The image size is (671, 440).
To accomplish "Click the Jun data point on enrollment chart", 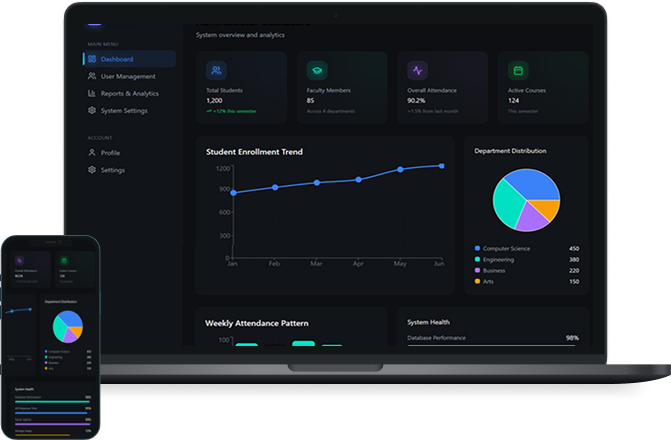I will [441, 166].
